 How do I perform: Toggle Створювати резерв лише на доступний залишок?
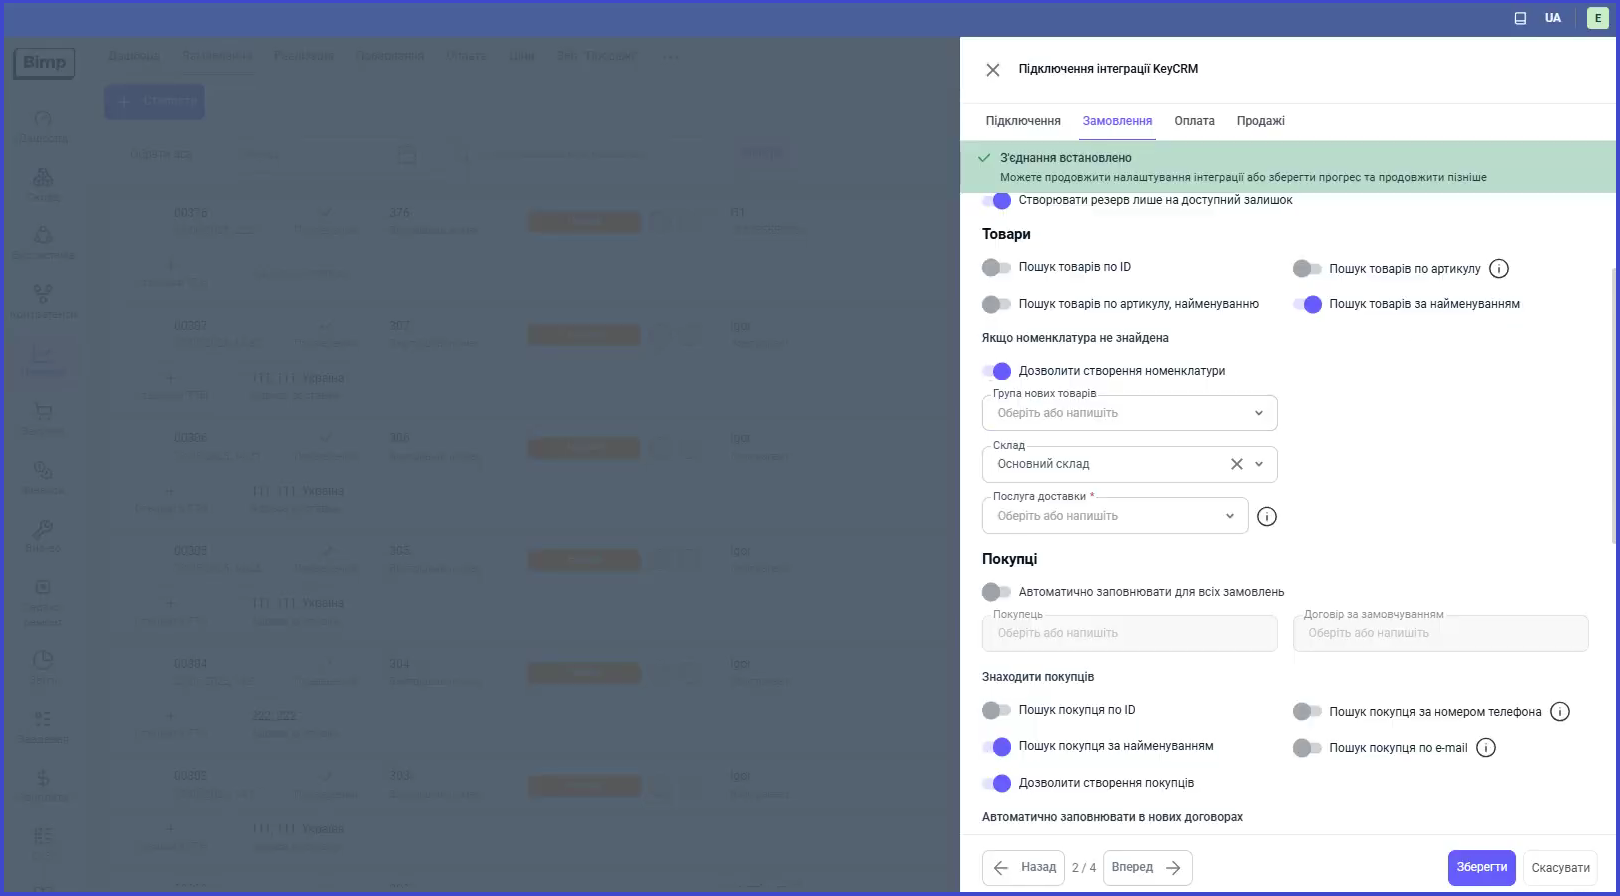pyautogui.click(x=996, y=201)
